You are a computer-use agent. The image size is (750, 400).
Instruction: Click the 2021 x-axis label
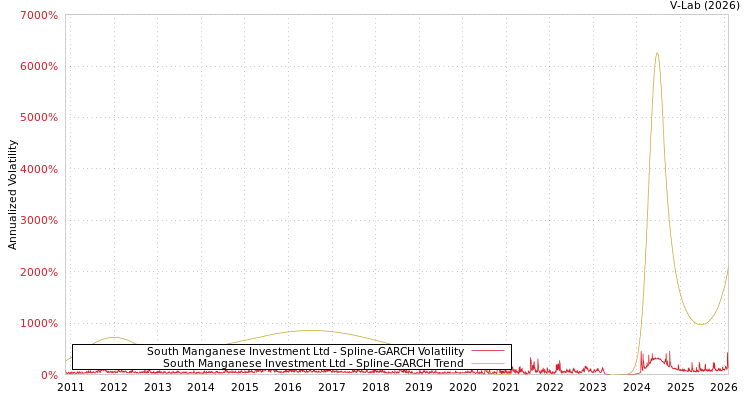click(506, 387)
